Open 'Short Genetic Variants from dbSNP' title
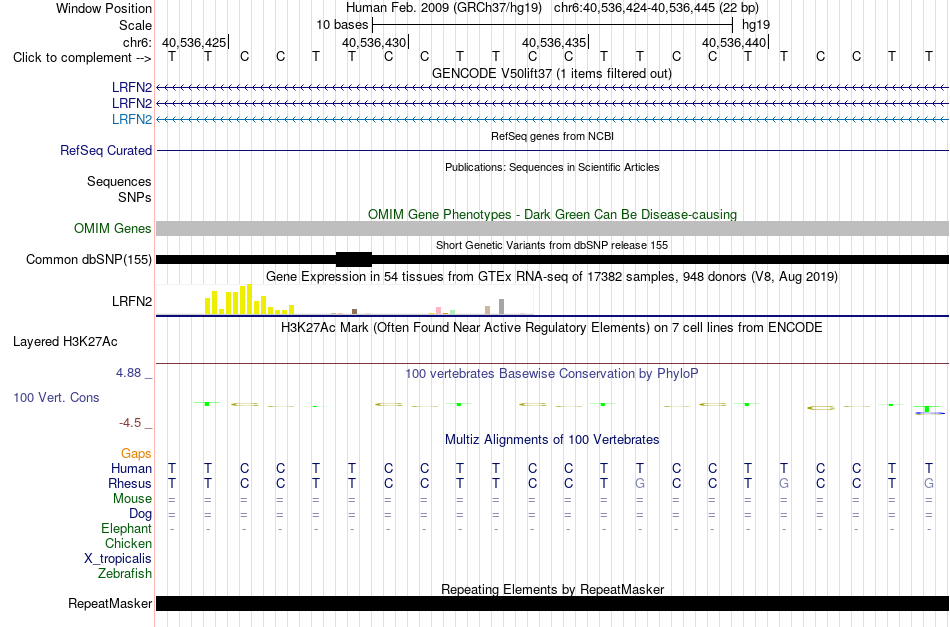Viewport: 950px width, 627px height. coord(552,245)
